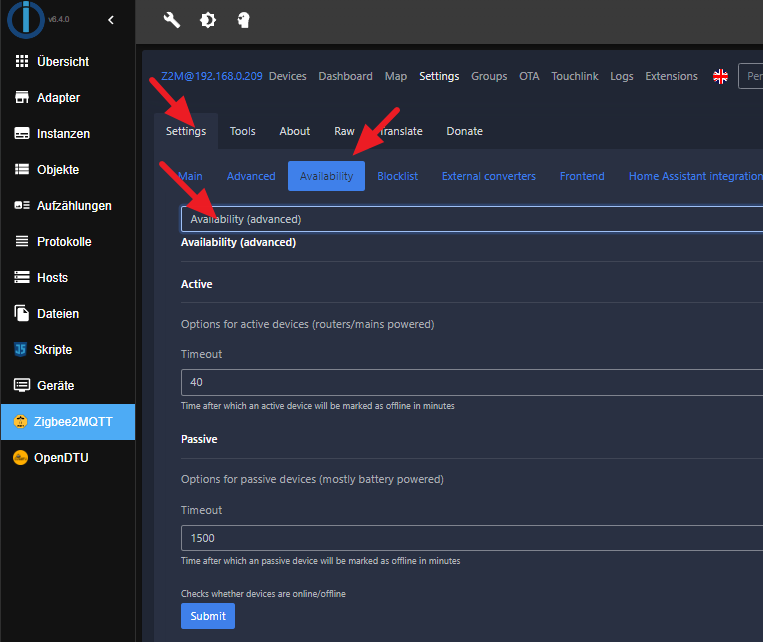Open Devices in top navigation
Image resolution: width=763 pixels, height=642 pixels.
click(288, 76)
